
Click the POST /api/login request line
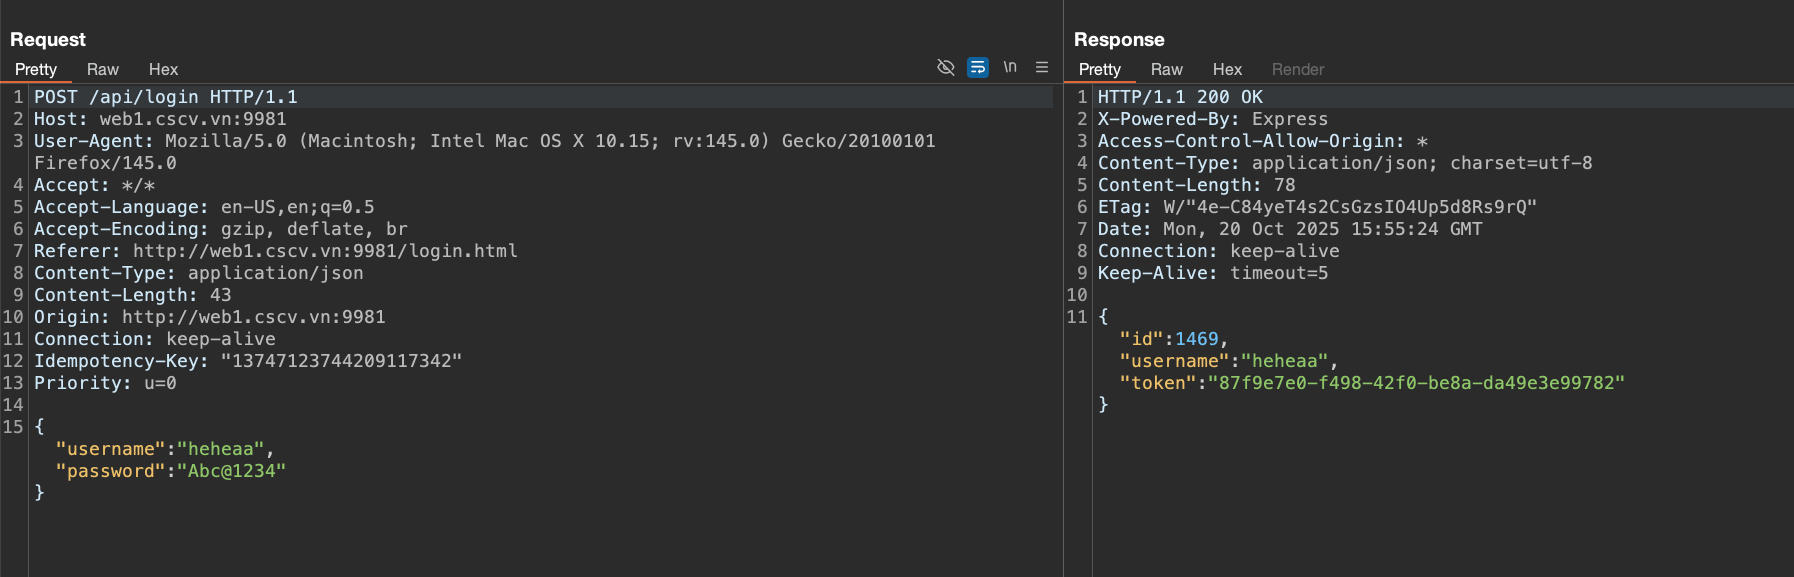pos(166,97)
